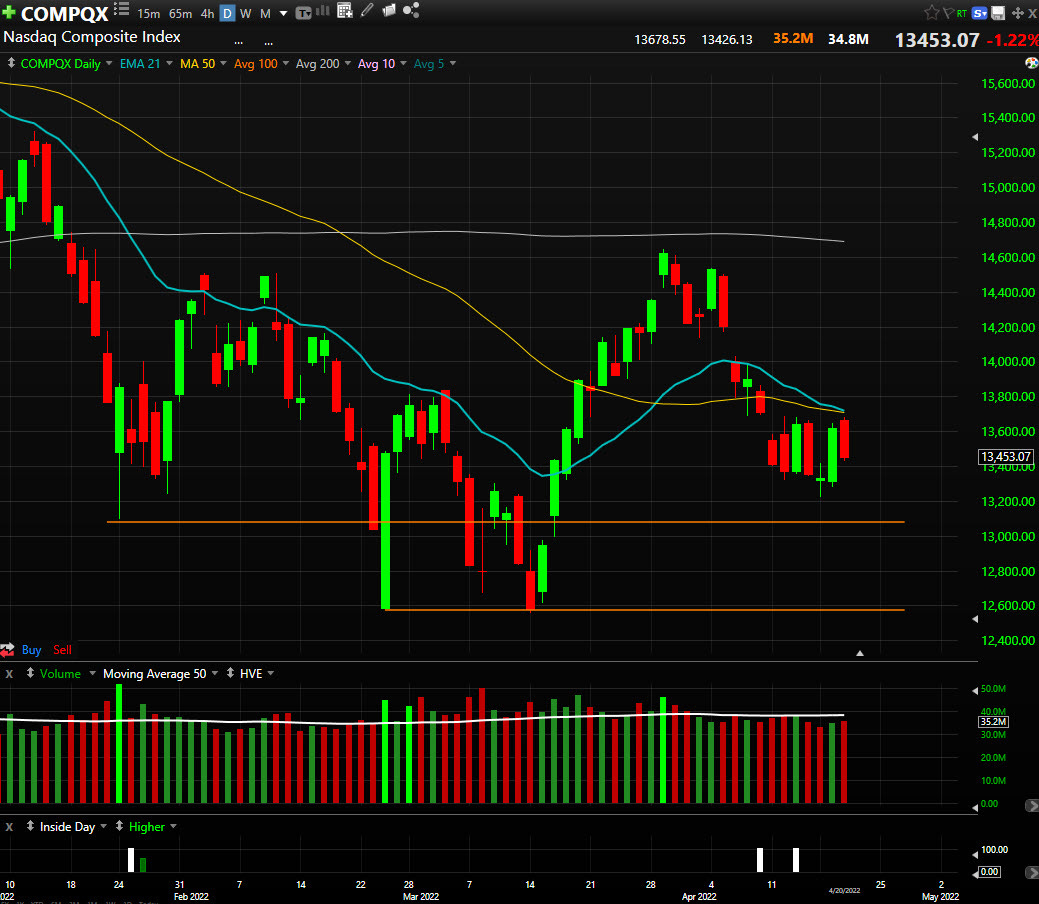Select the 4h timeframe
Screen dimensions: 1039x904
(207, 13)
